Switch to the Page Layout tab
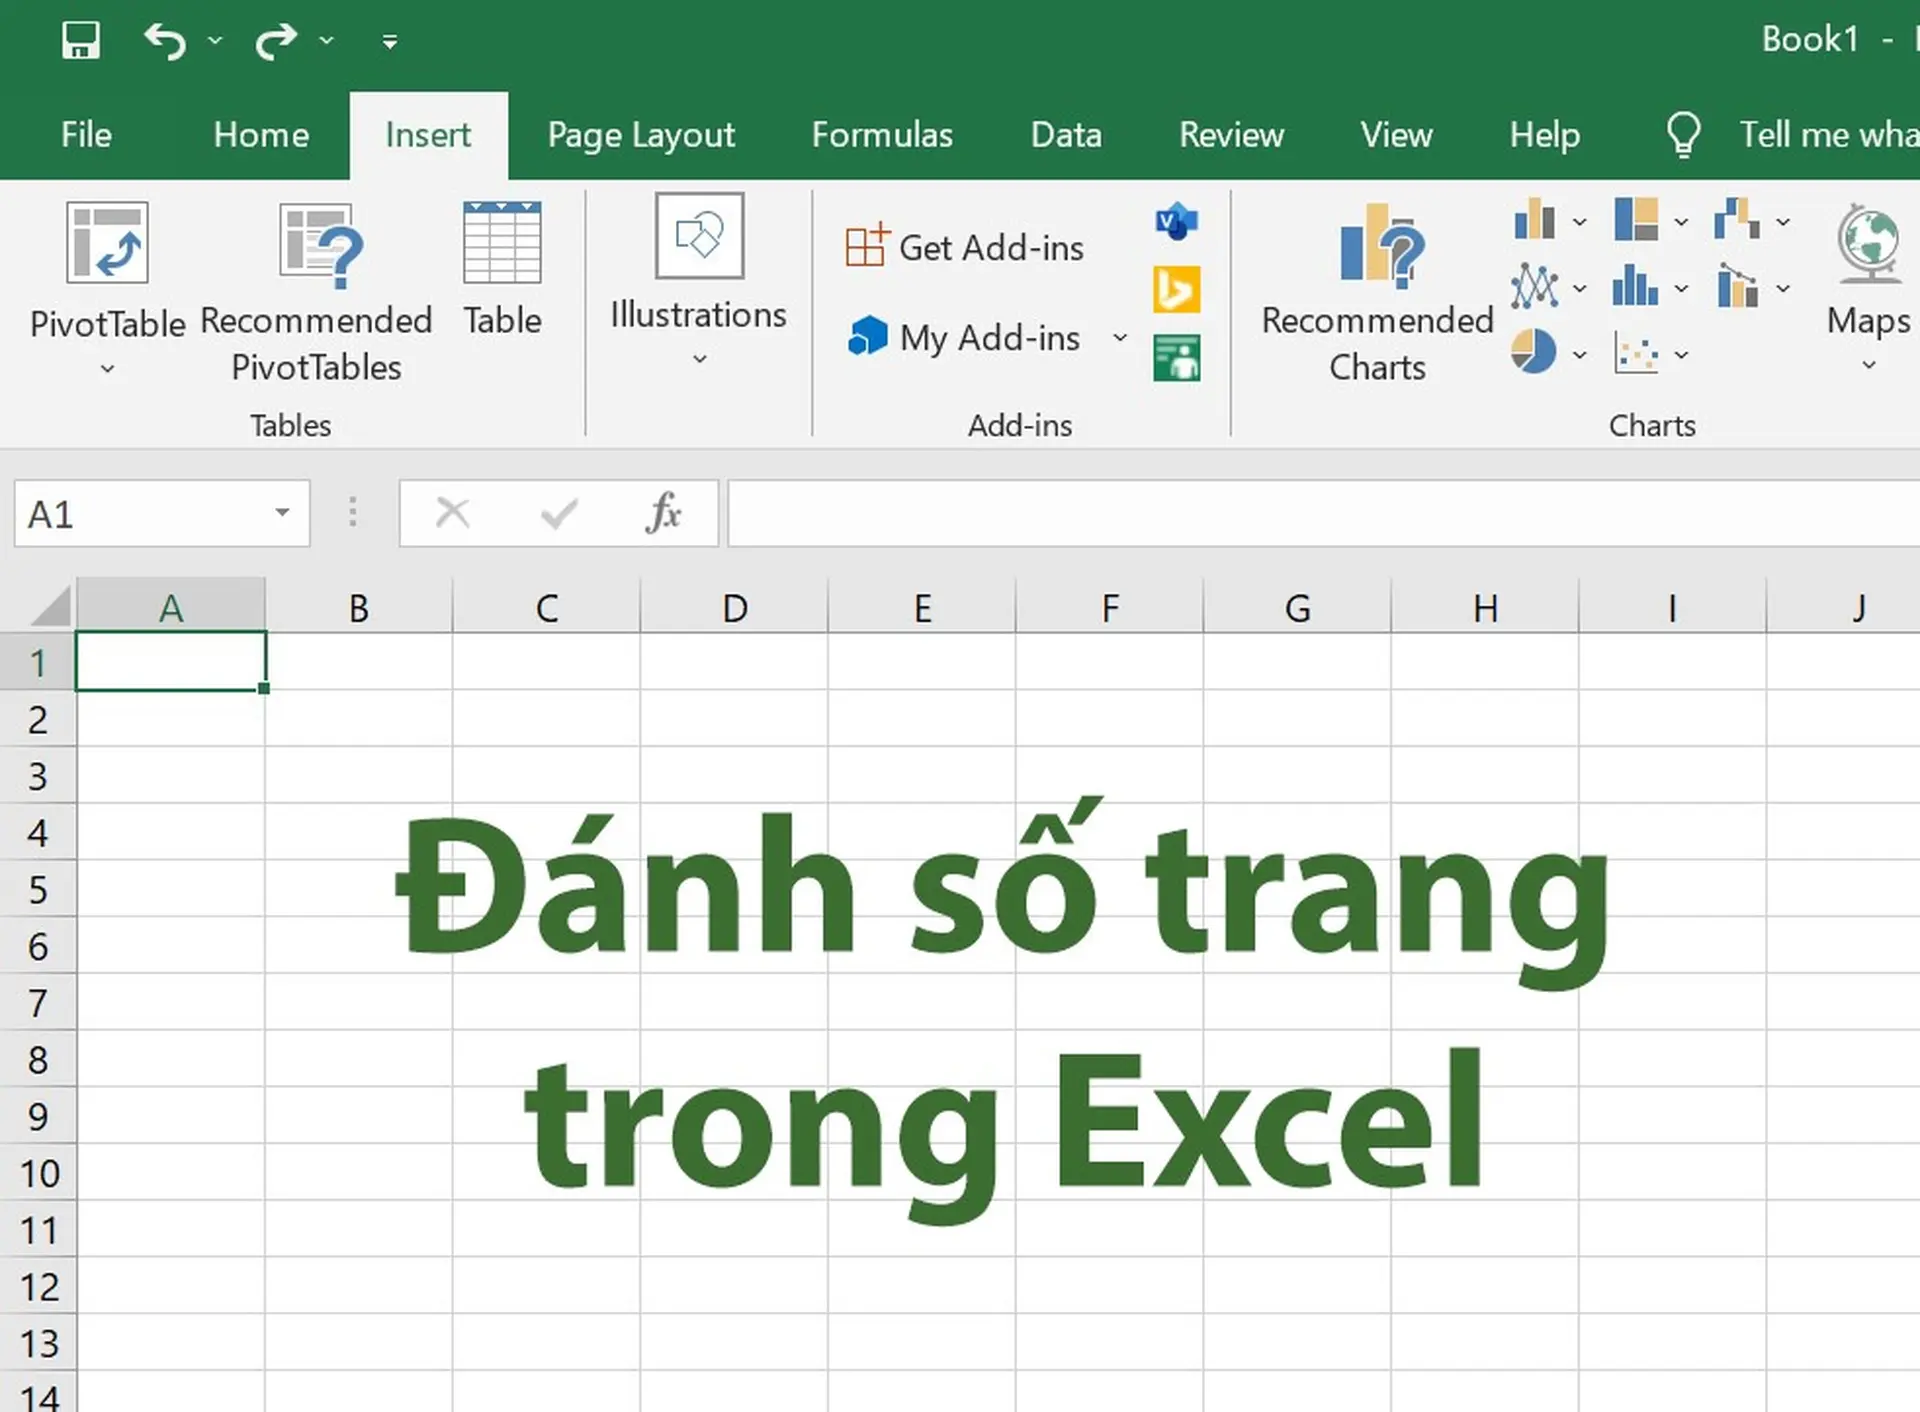 [641, 135]
